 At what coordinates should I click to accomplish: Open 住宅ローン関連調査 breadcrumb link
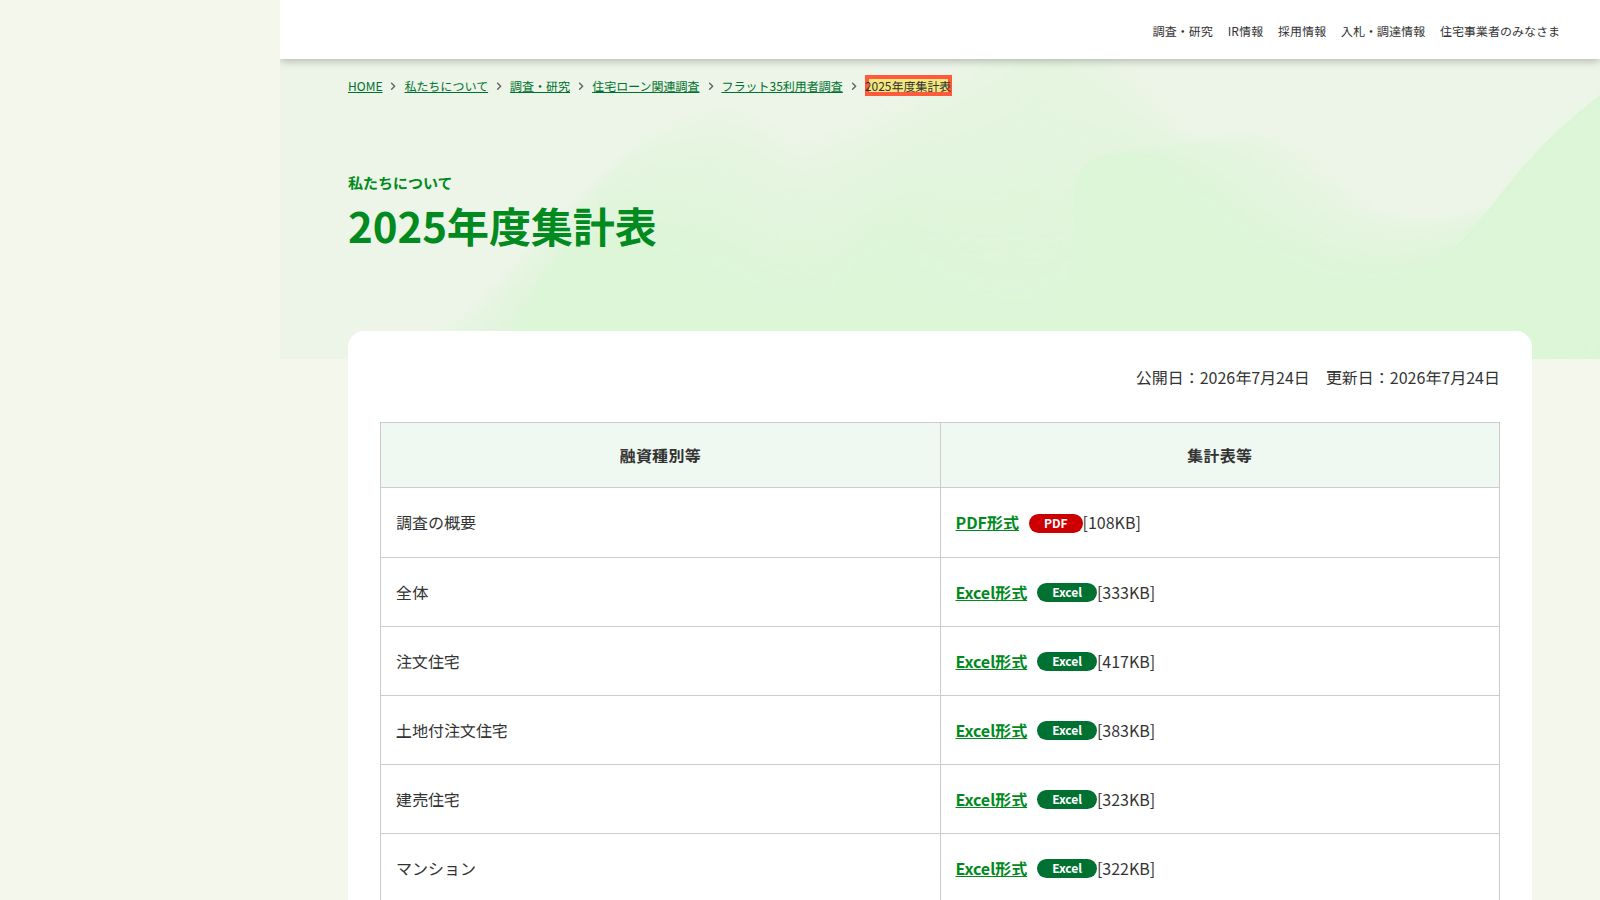pyautogui.click(x=646, y=87)
